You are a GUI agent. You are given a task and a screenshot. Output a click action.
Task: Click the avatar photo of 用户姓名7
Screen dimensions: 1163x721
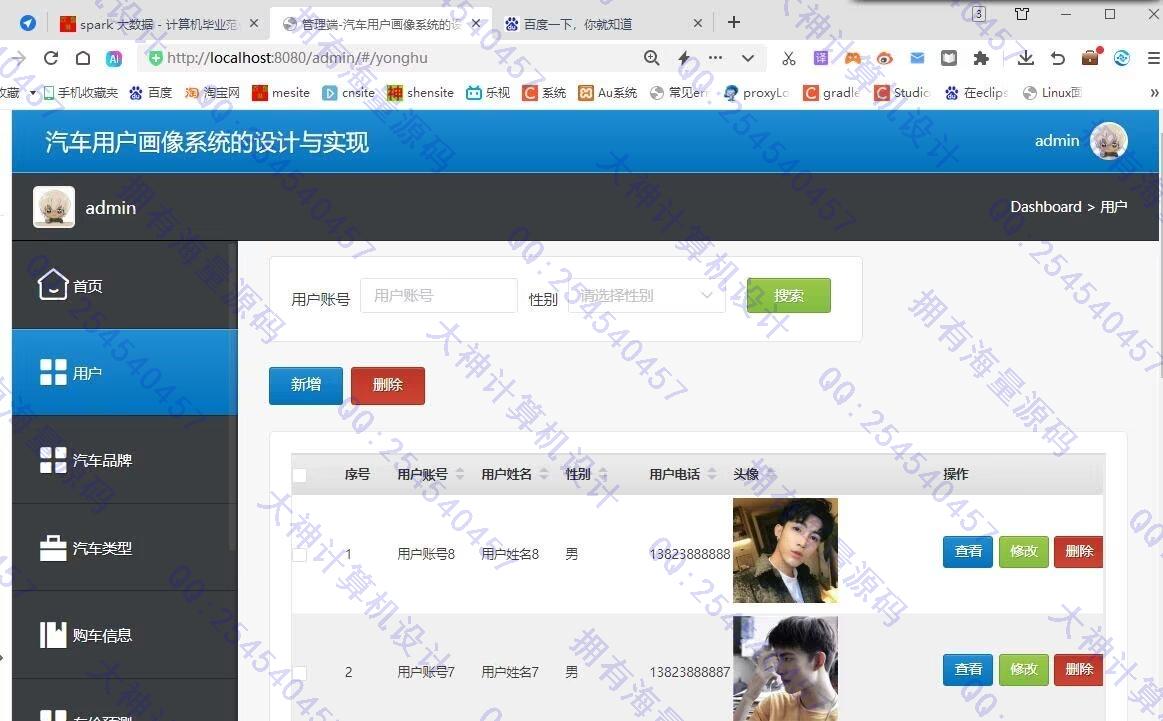(785, 668)
